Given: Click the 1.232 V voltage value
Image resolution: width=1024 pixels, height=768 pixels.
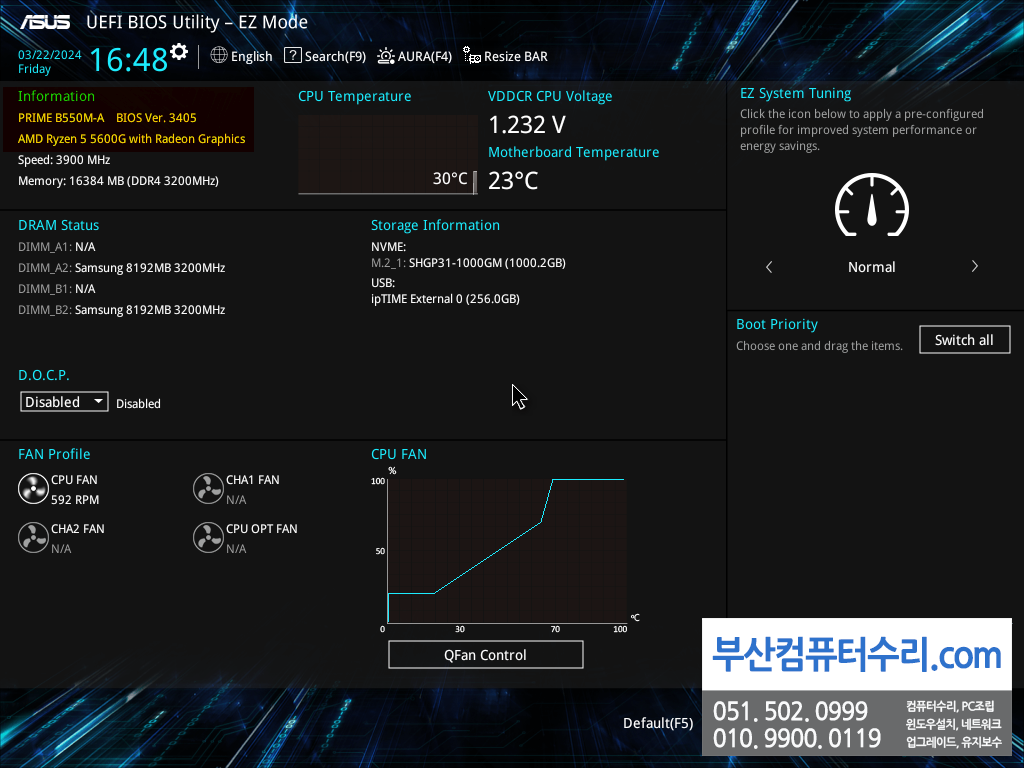Looking at the screenshot, I should click(527, 125).
